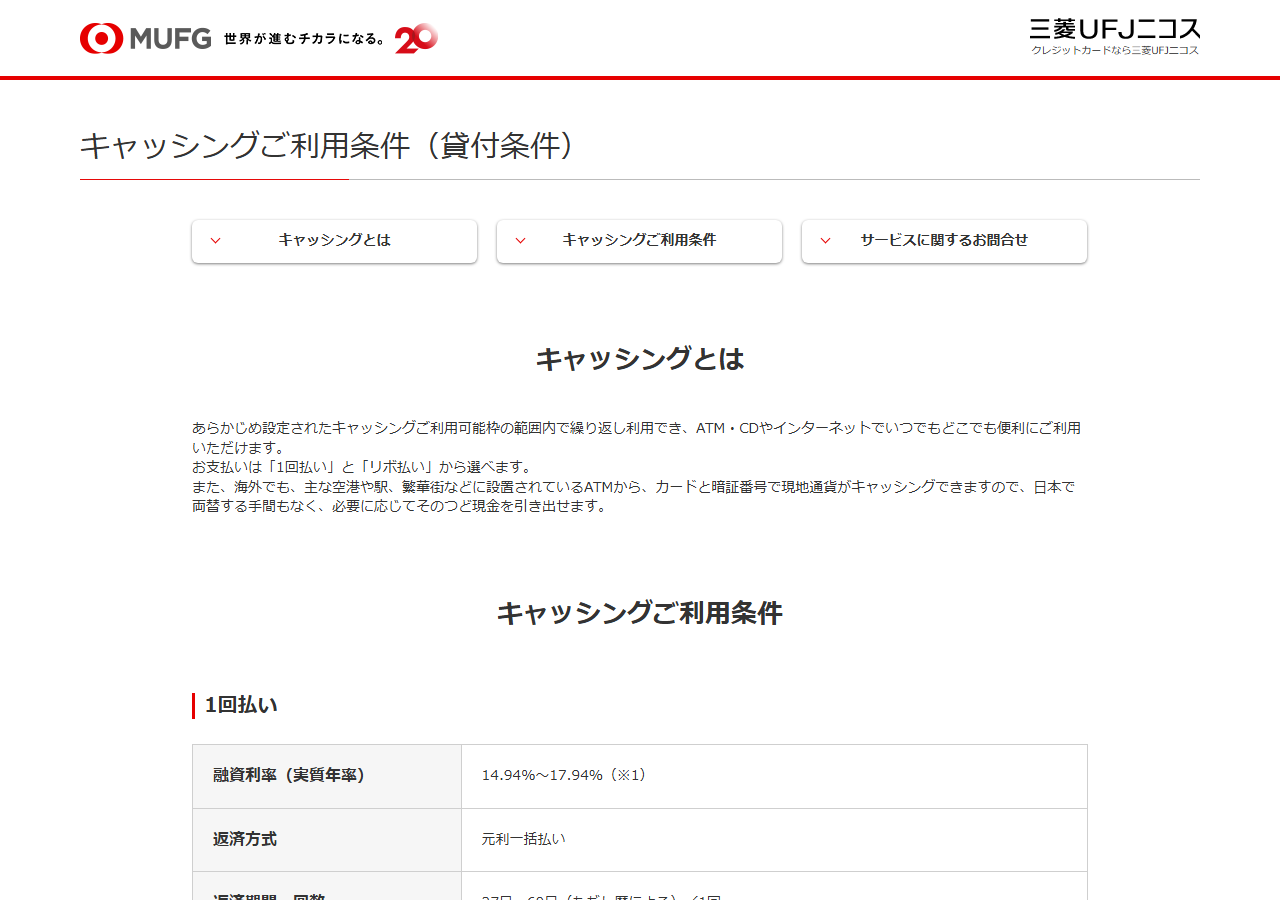Click the red chevron beside サービスに関するお問合せ button

tap(825, 241)
